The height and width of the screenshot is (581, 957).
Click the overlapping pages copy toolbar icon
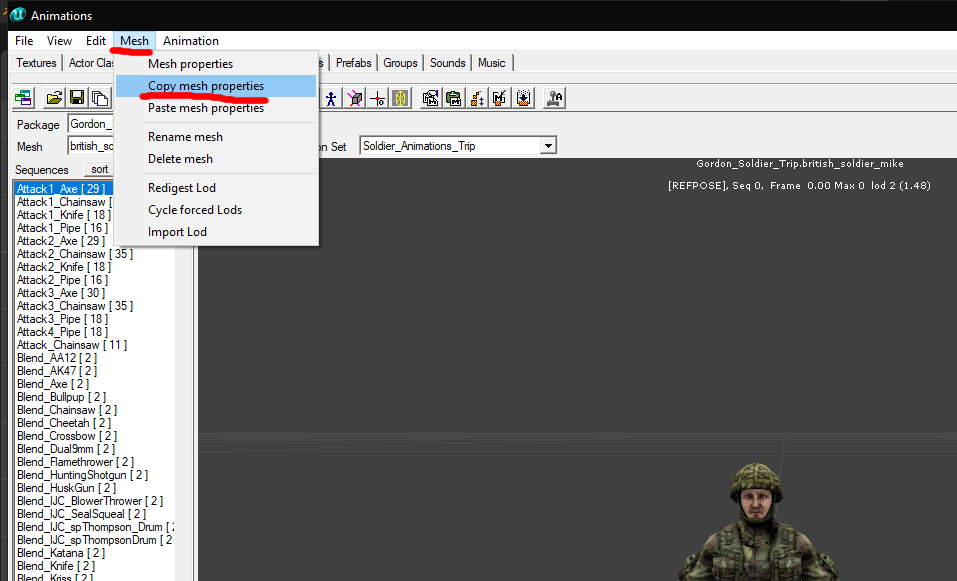coord(99,98)
